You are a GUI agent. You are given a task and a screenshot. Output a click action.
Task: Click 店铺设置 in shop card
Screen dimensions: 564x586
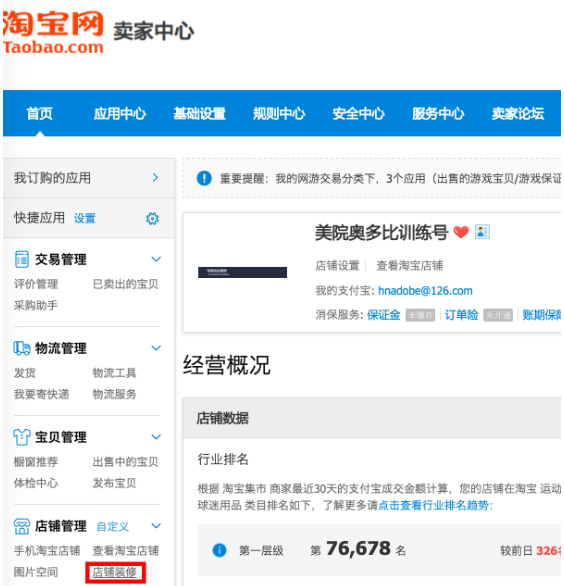[x=337, y=265]
